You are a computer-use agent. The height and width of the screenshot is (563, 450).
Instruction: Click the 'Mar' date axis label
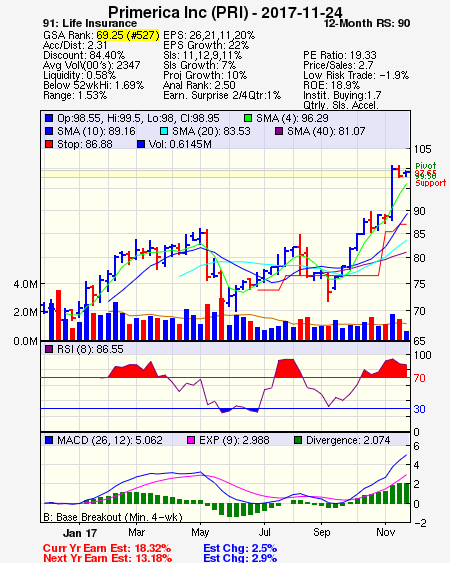136,532
